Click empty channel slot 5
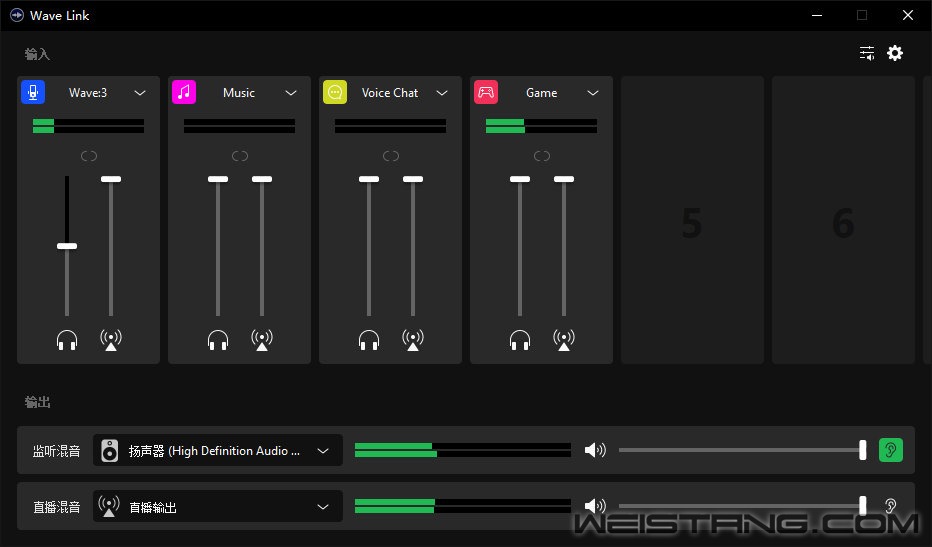The width and height of the screenshot is (932, 547). 692,220
